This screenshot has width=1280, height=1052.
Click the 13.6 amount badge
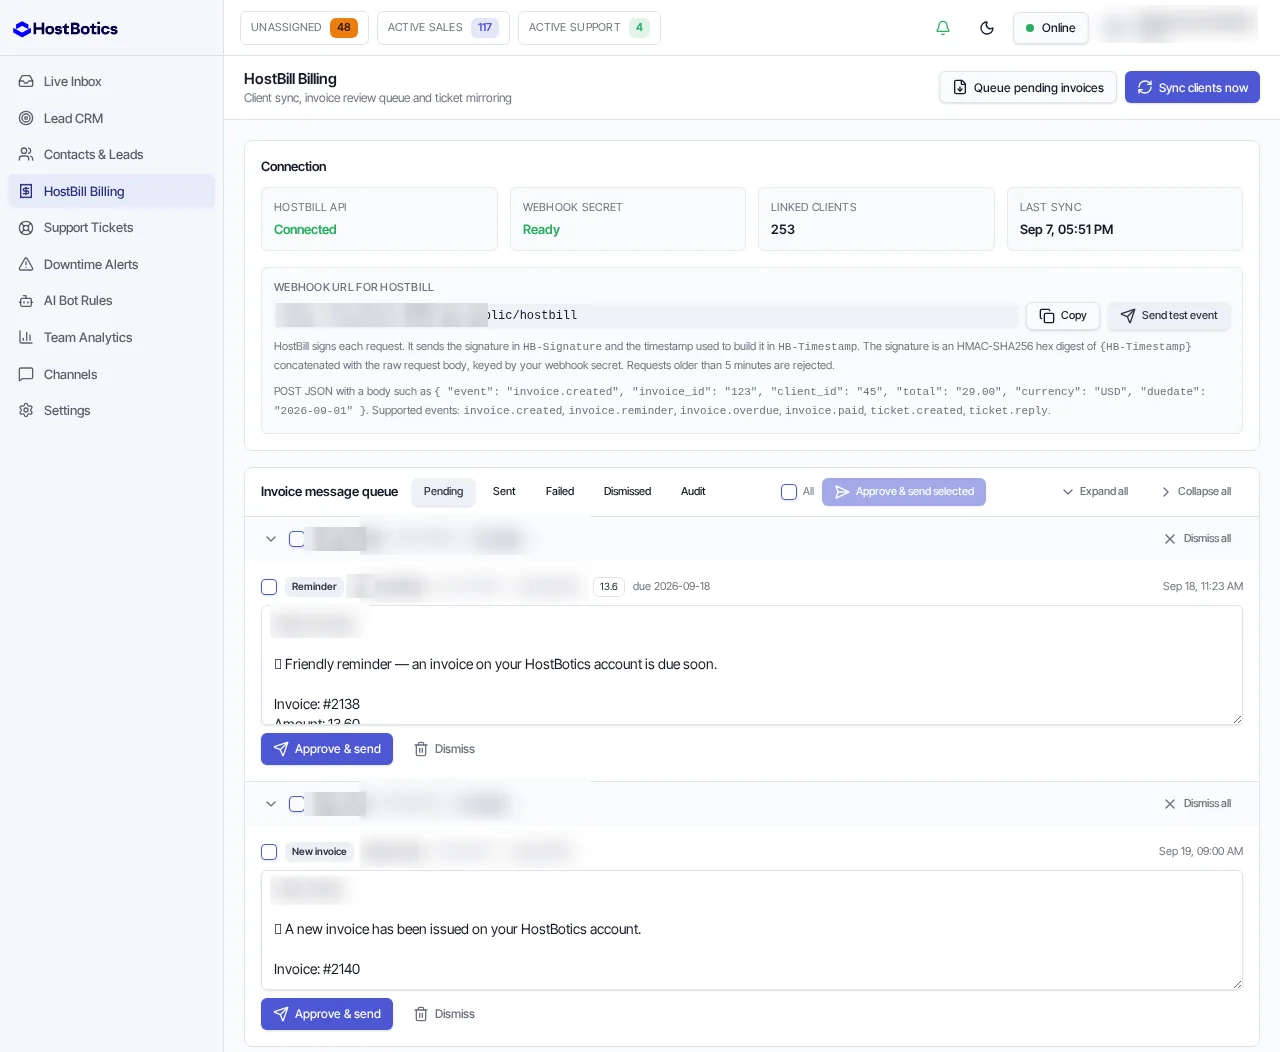[609, 587]
